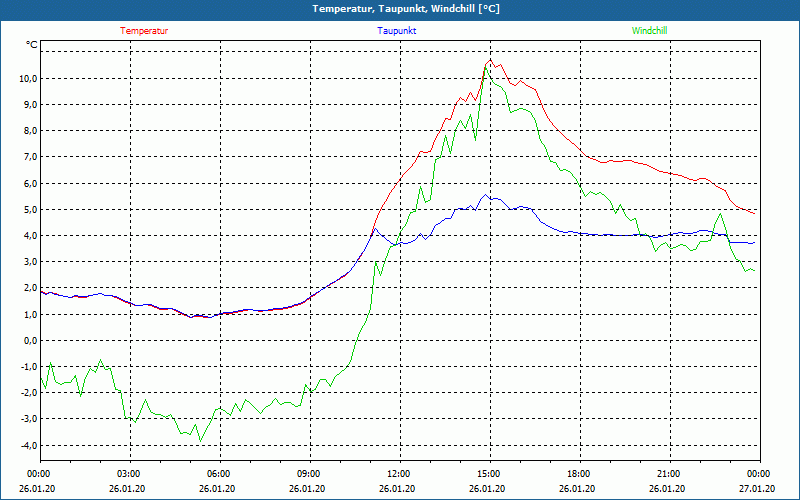This screenshot has height=500, width=800.
Task: Click the 06:00 time axis label
Action: 220,474
